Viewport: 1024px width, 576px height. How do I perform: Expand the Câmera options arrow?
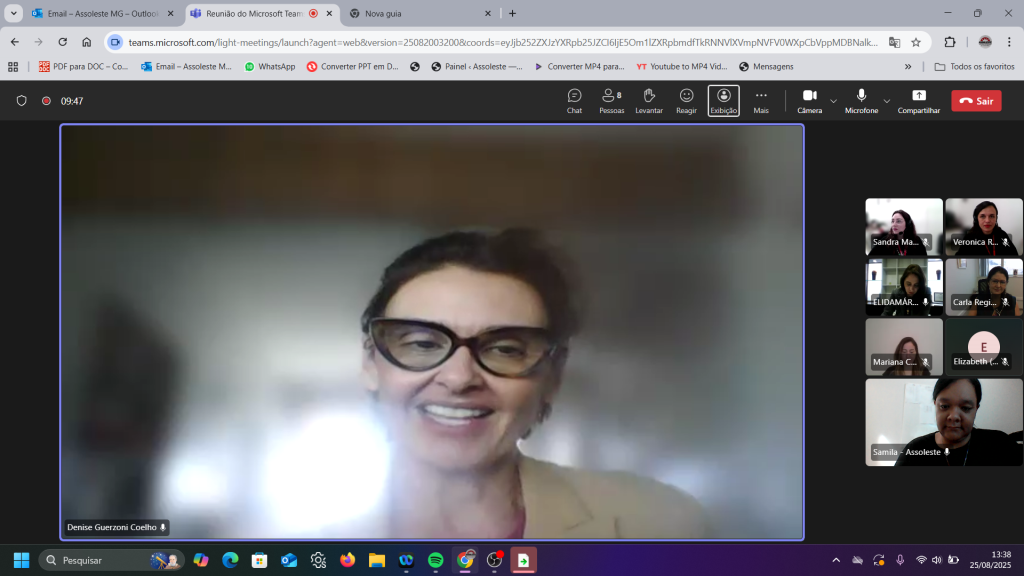click(833, 101)
